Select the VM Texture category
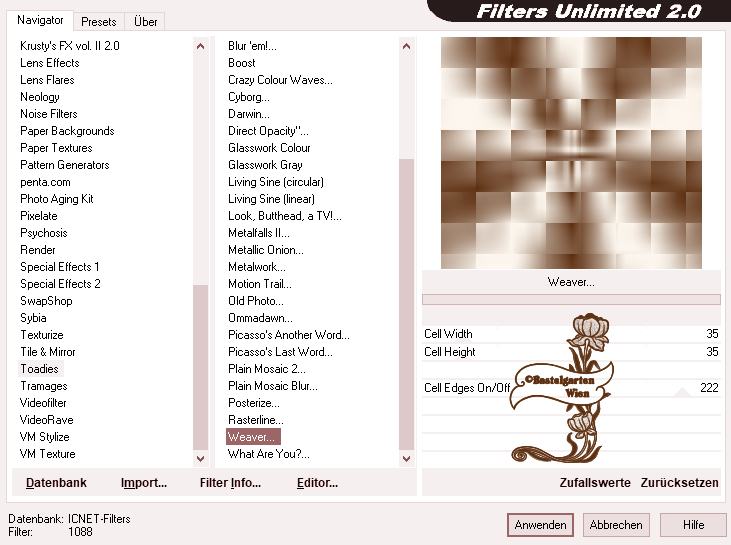Image resolution: width=731 pixels, height=545 pixels. (48, 454)
